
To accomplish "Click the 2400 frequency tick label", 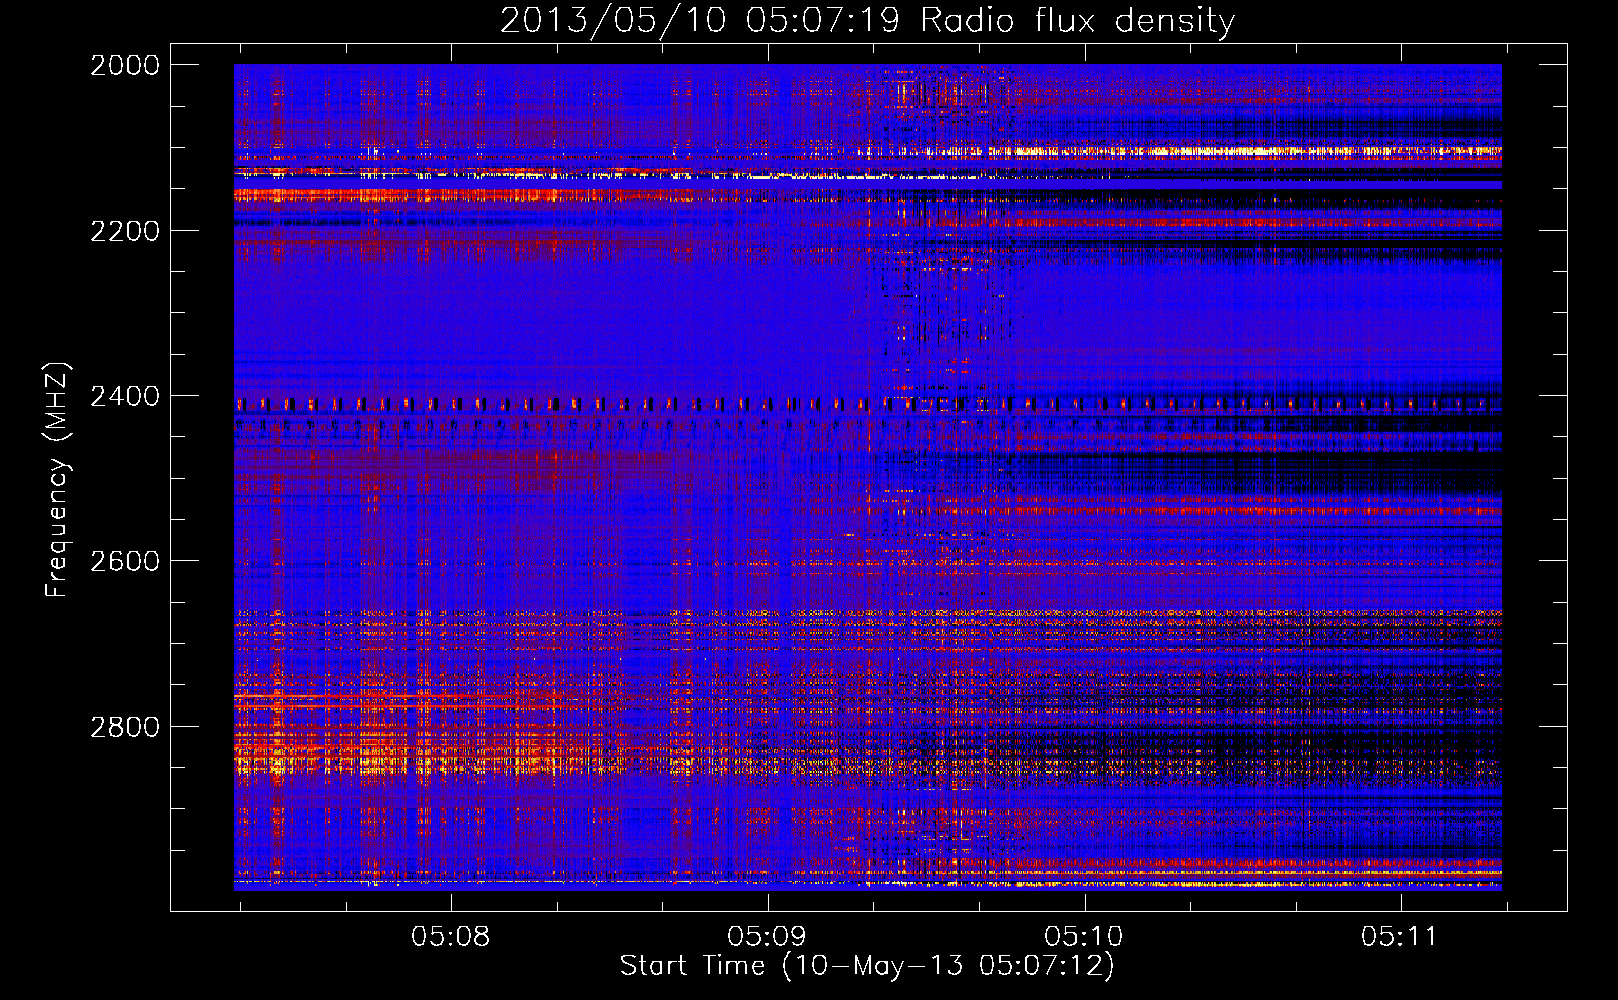I will point(125,396).
